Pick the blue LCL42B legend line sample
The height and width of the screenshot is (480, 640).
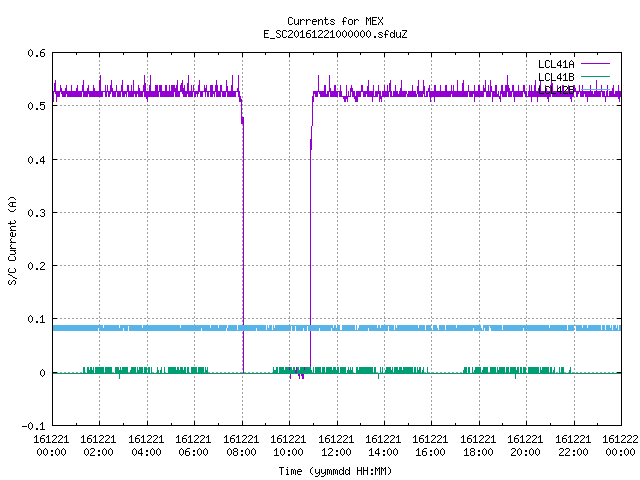pos(595,89)
